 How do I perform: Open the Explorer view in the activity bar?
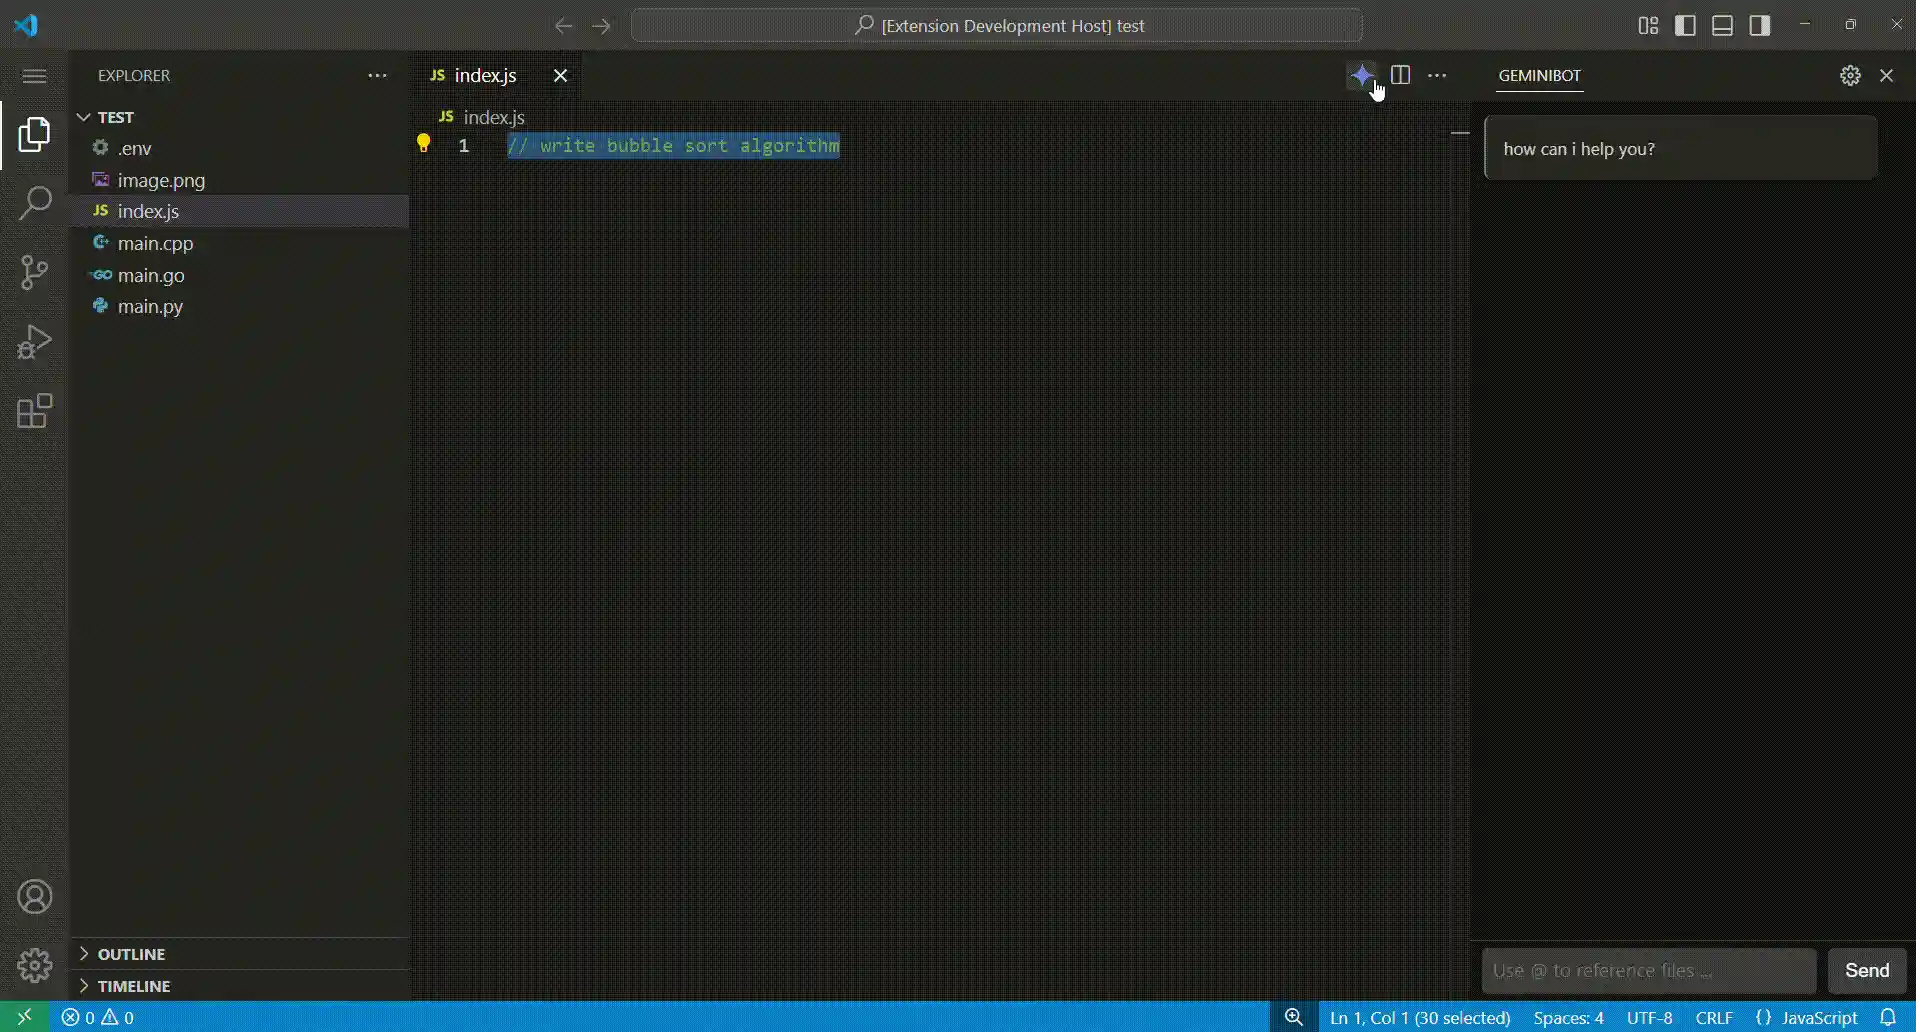click(34, 134)
